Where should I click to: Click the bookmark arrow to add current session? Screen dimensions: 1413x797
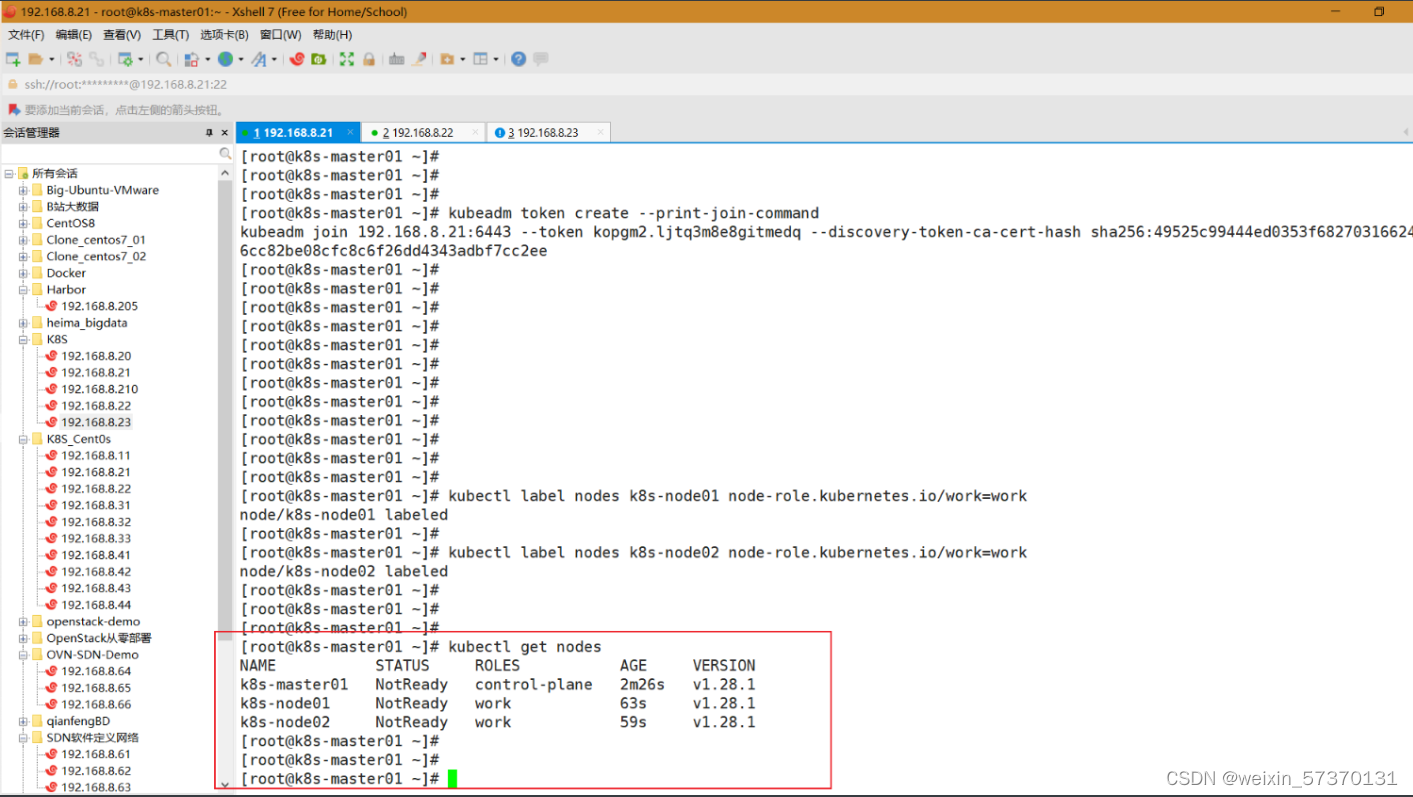pos(14,110)
